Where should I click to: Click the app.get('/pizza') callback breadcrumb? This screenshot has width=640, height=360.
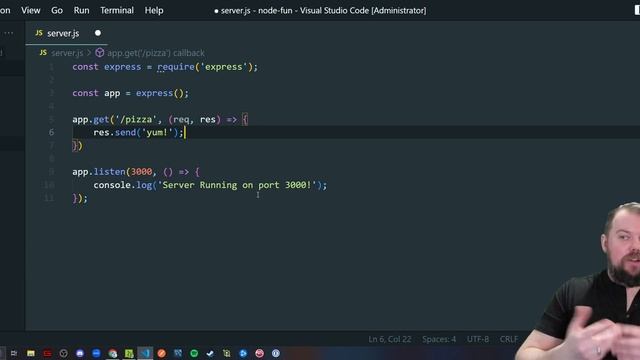156,53
